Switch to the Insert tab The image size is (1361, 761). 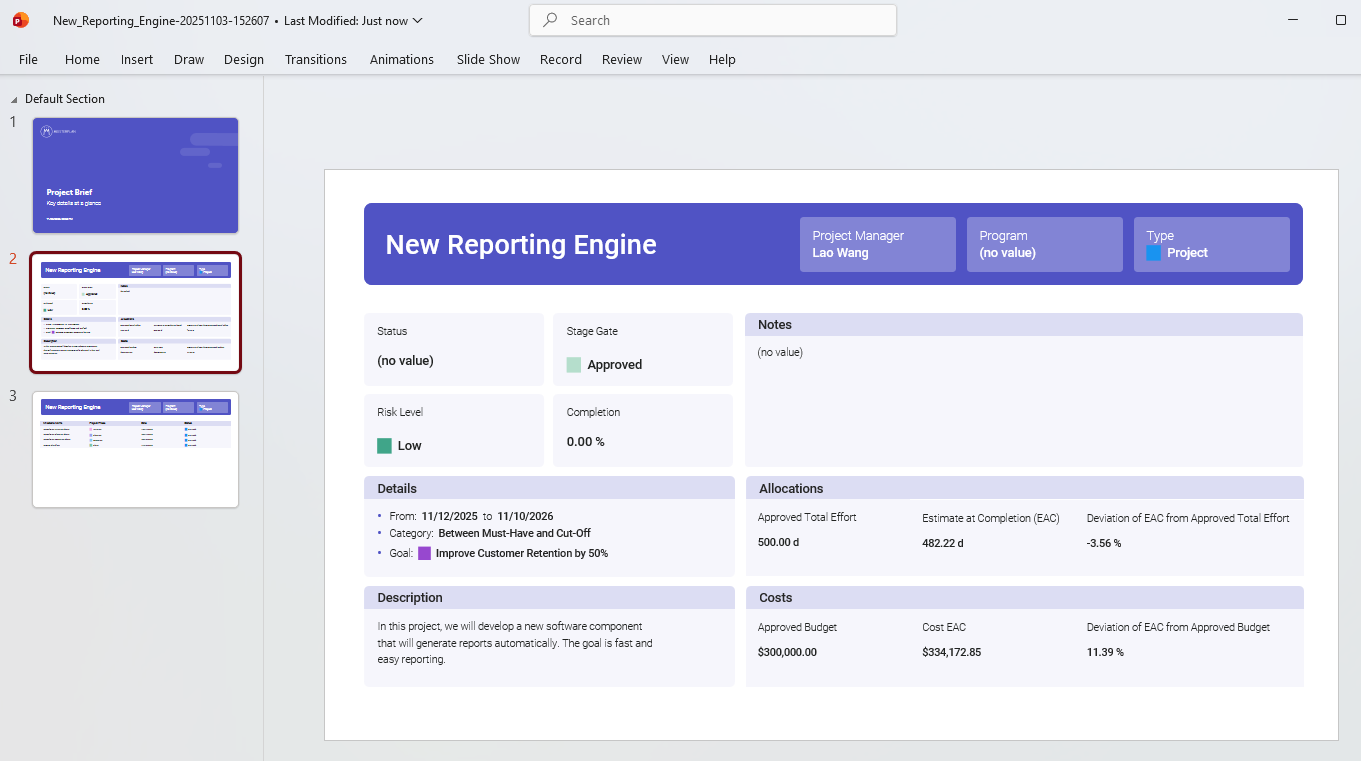coord(136,59)
